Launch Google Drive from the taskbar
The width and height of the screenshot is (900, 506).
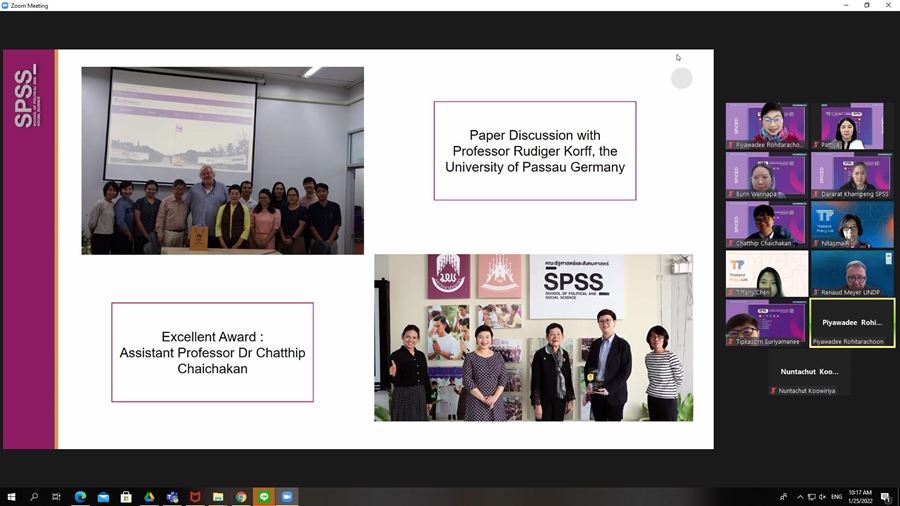(x=149, y=497)
